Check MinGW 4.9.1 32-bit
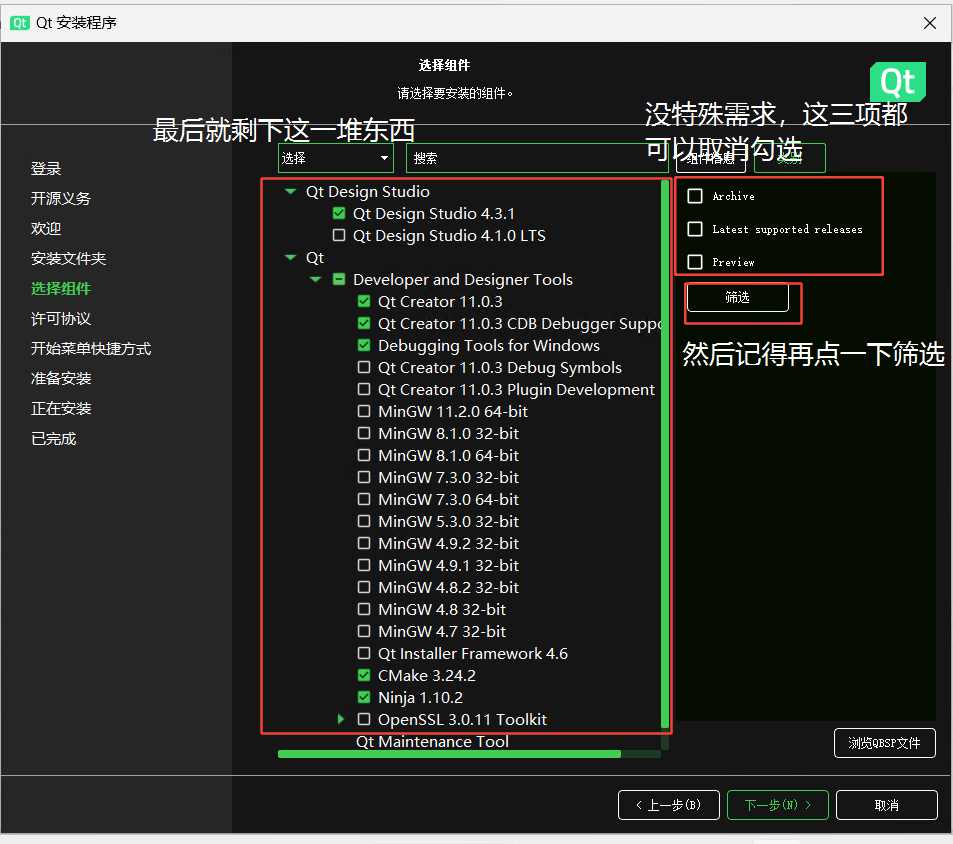Screen dimensions: 953x844 point(364,565)
